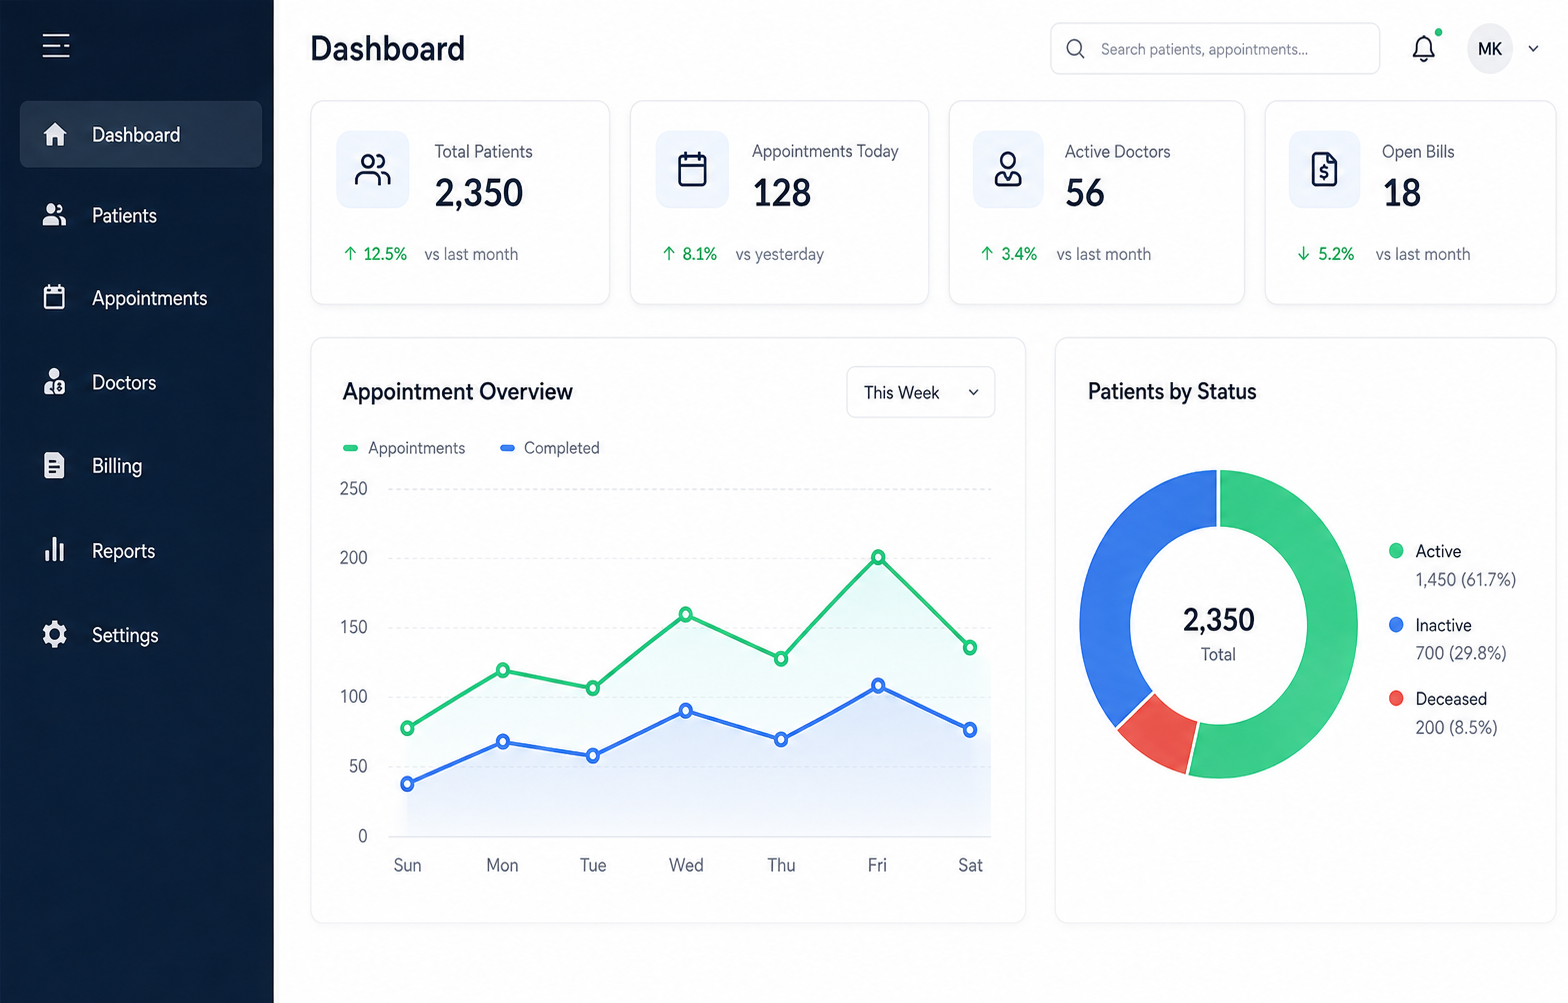Click the Wednesday Completed data point
The image size is (1568, 1003).
[686, 711]
